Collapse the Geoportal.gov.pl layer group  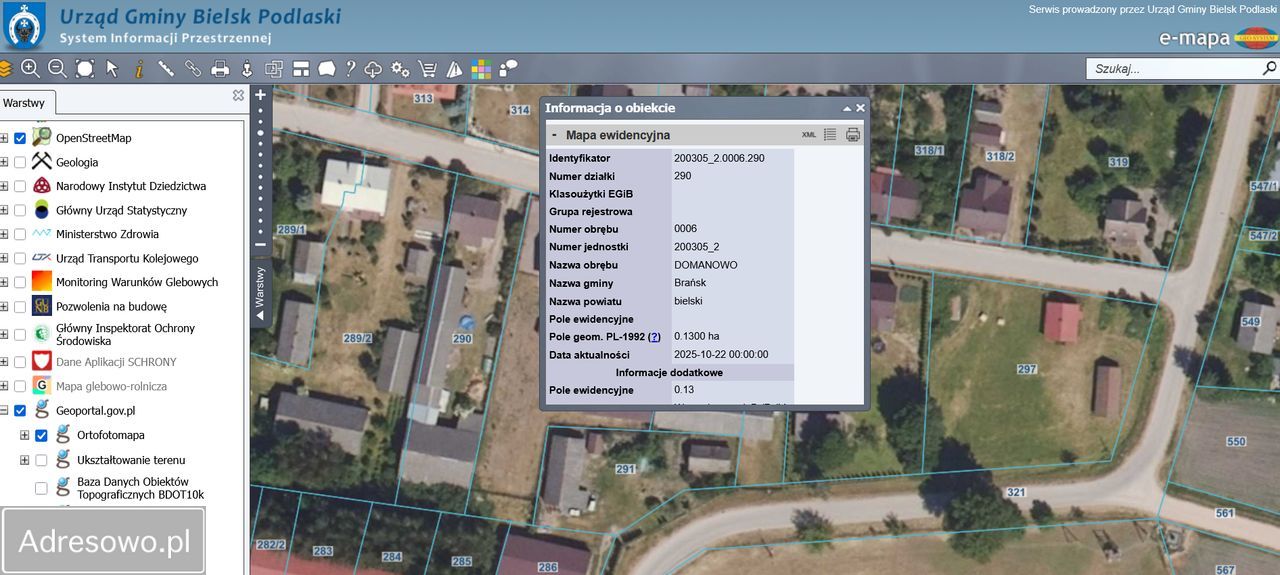coord(4,411)
